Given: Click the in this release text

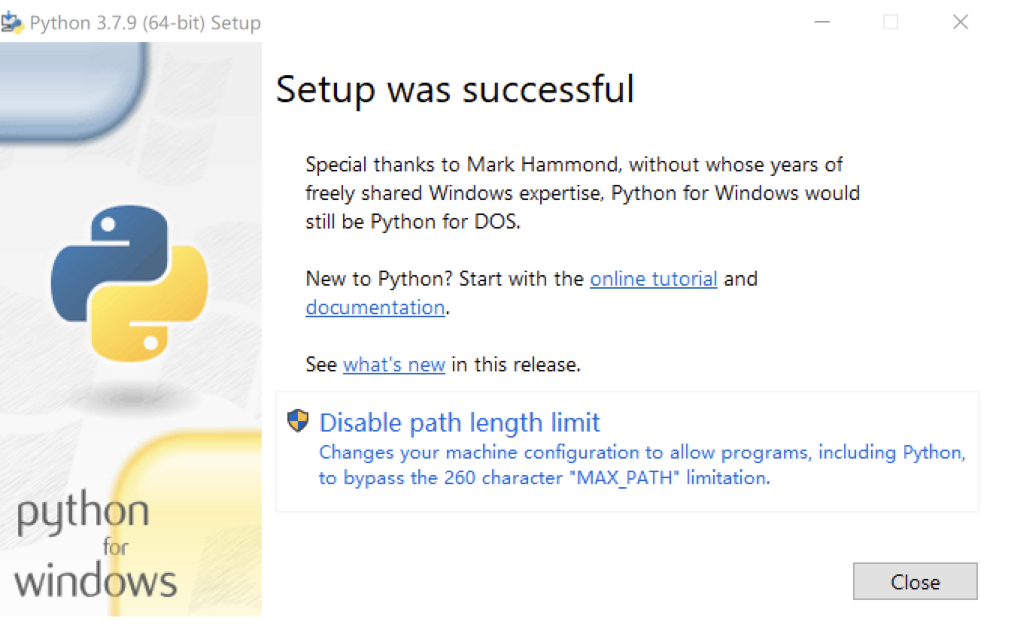Looking at the screenshot, I should (516, 365).
